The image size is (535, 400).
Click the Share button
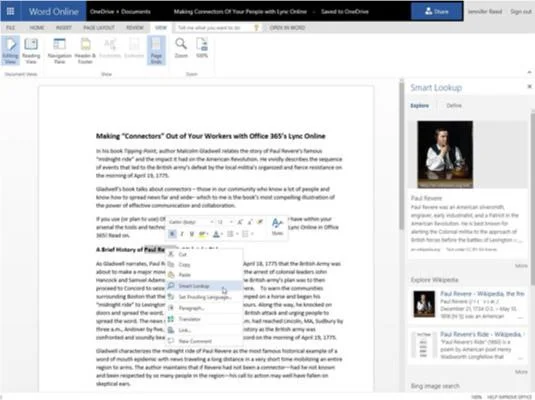(x=437, y=11)
